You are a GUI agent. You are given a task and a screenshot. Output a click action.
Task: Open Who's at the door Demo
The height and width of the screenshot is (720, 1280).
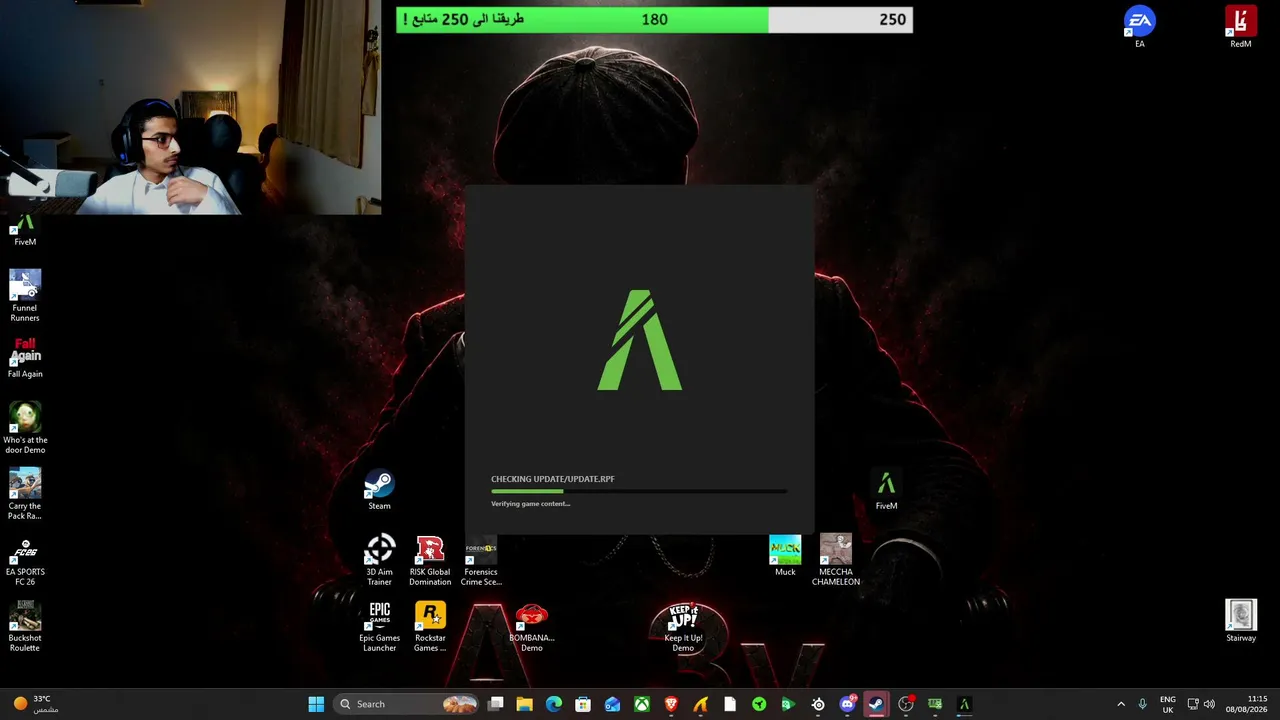[25, 428]
